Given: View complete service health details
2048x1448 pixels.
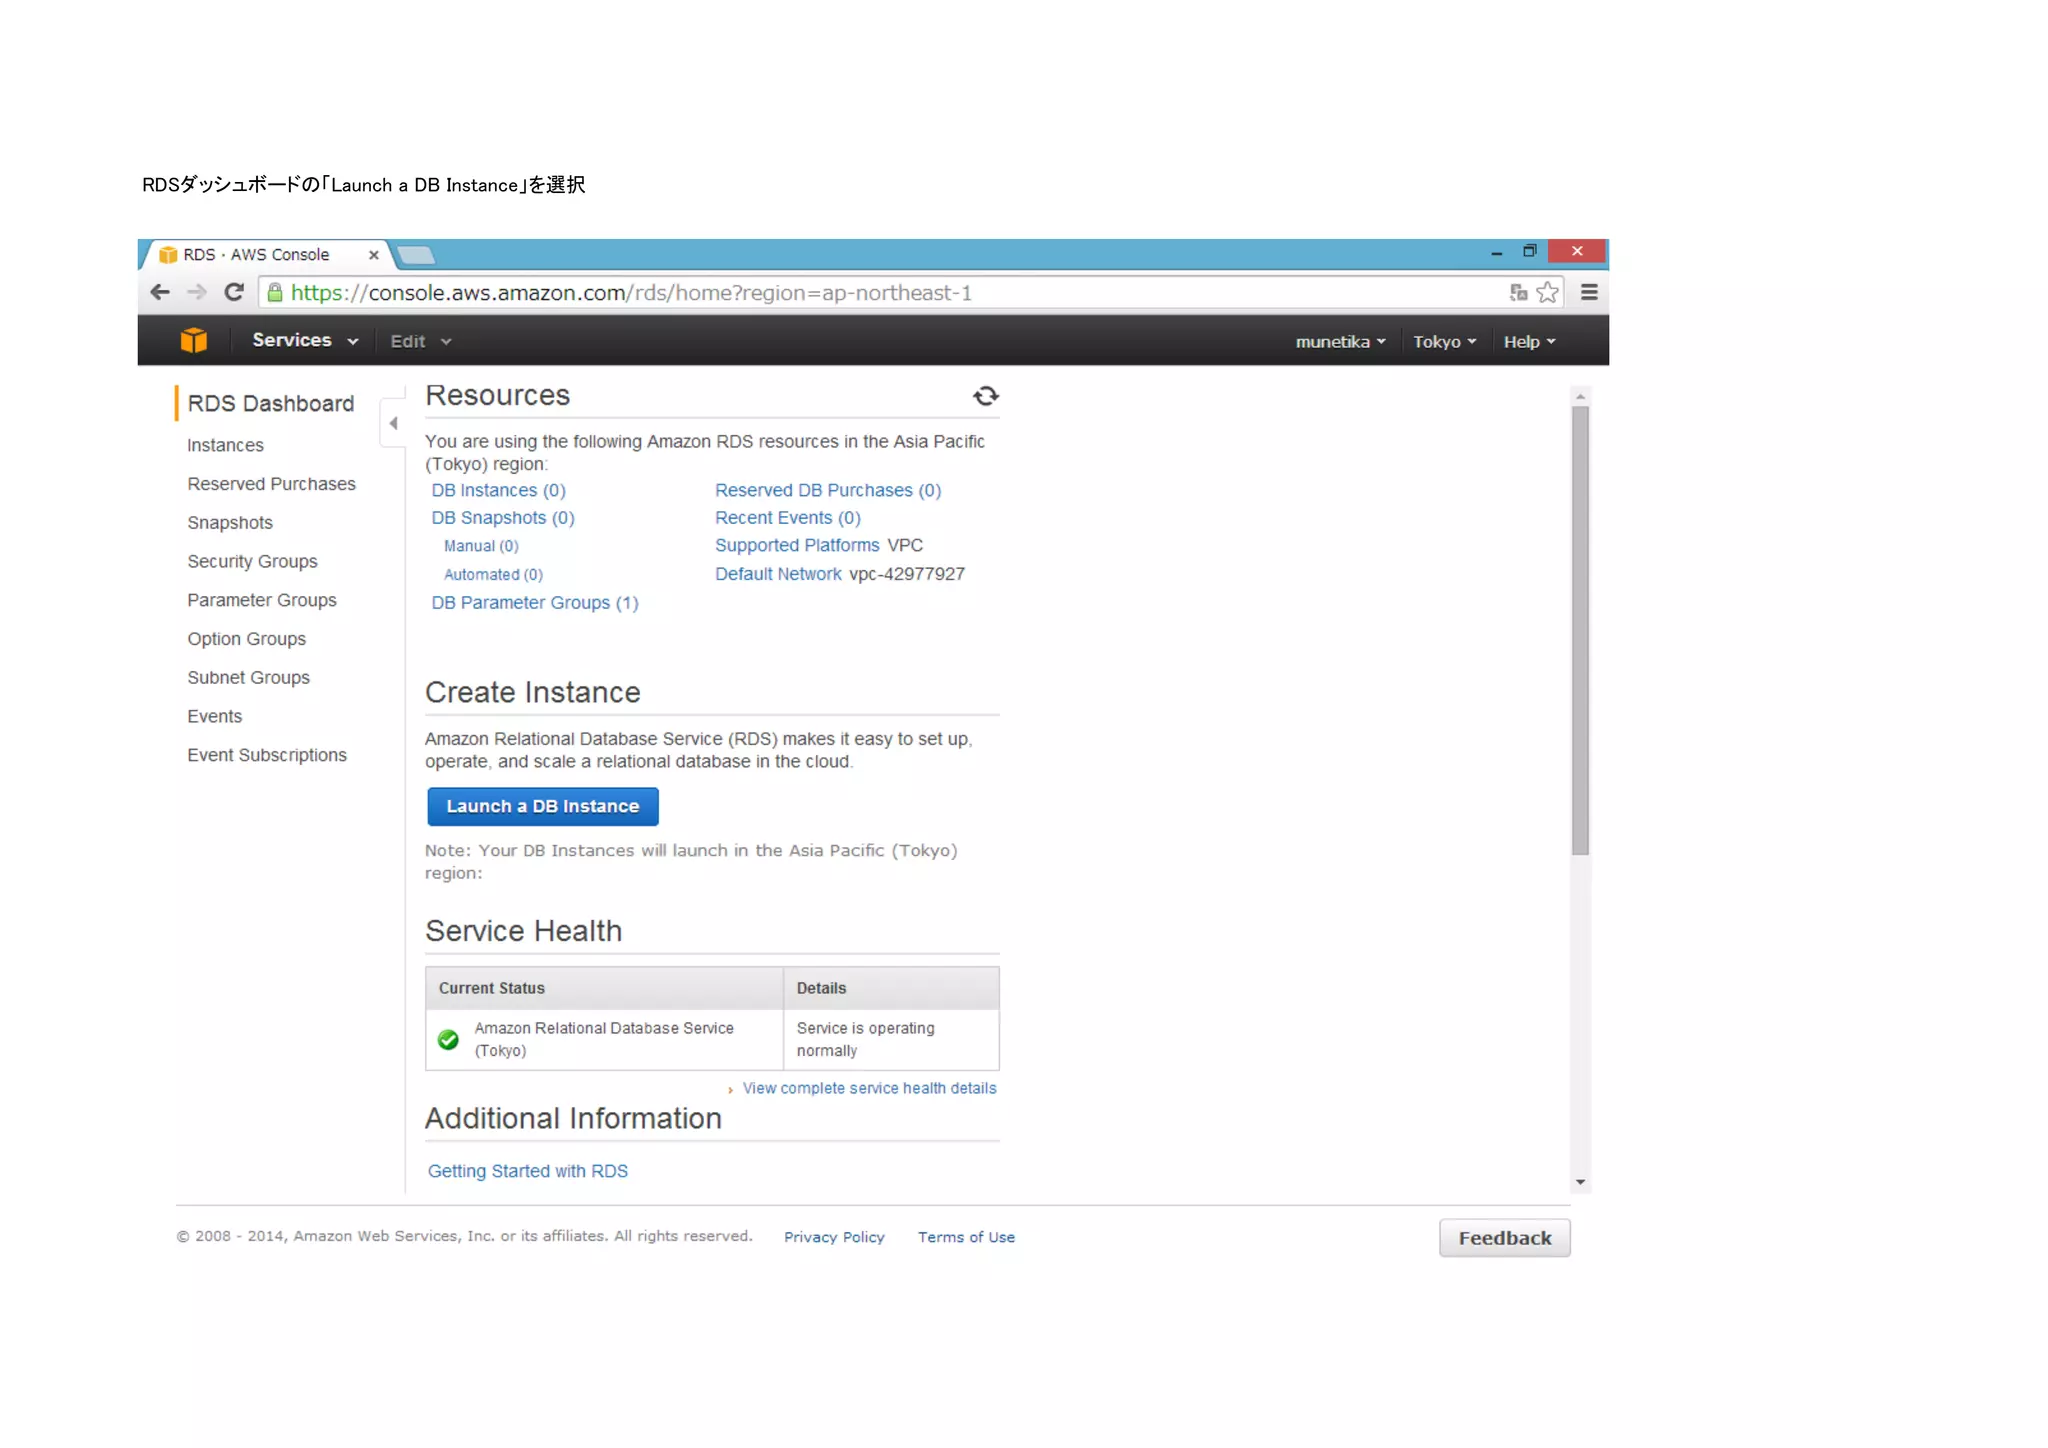Looking at the screenshot, I should pos(869,1089).
